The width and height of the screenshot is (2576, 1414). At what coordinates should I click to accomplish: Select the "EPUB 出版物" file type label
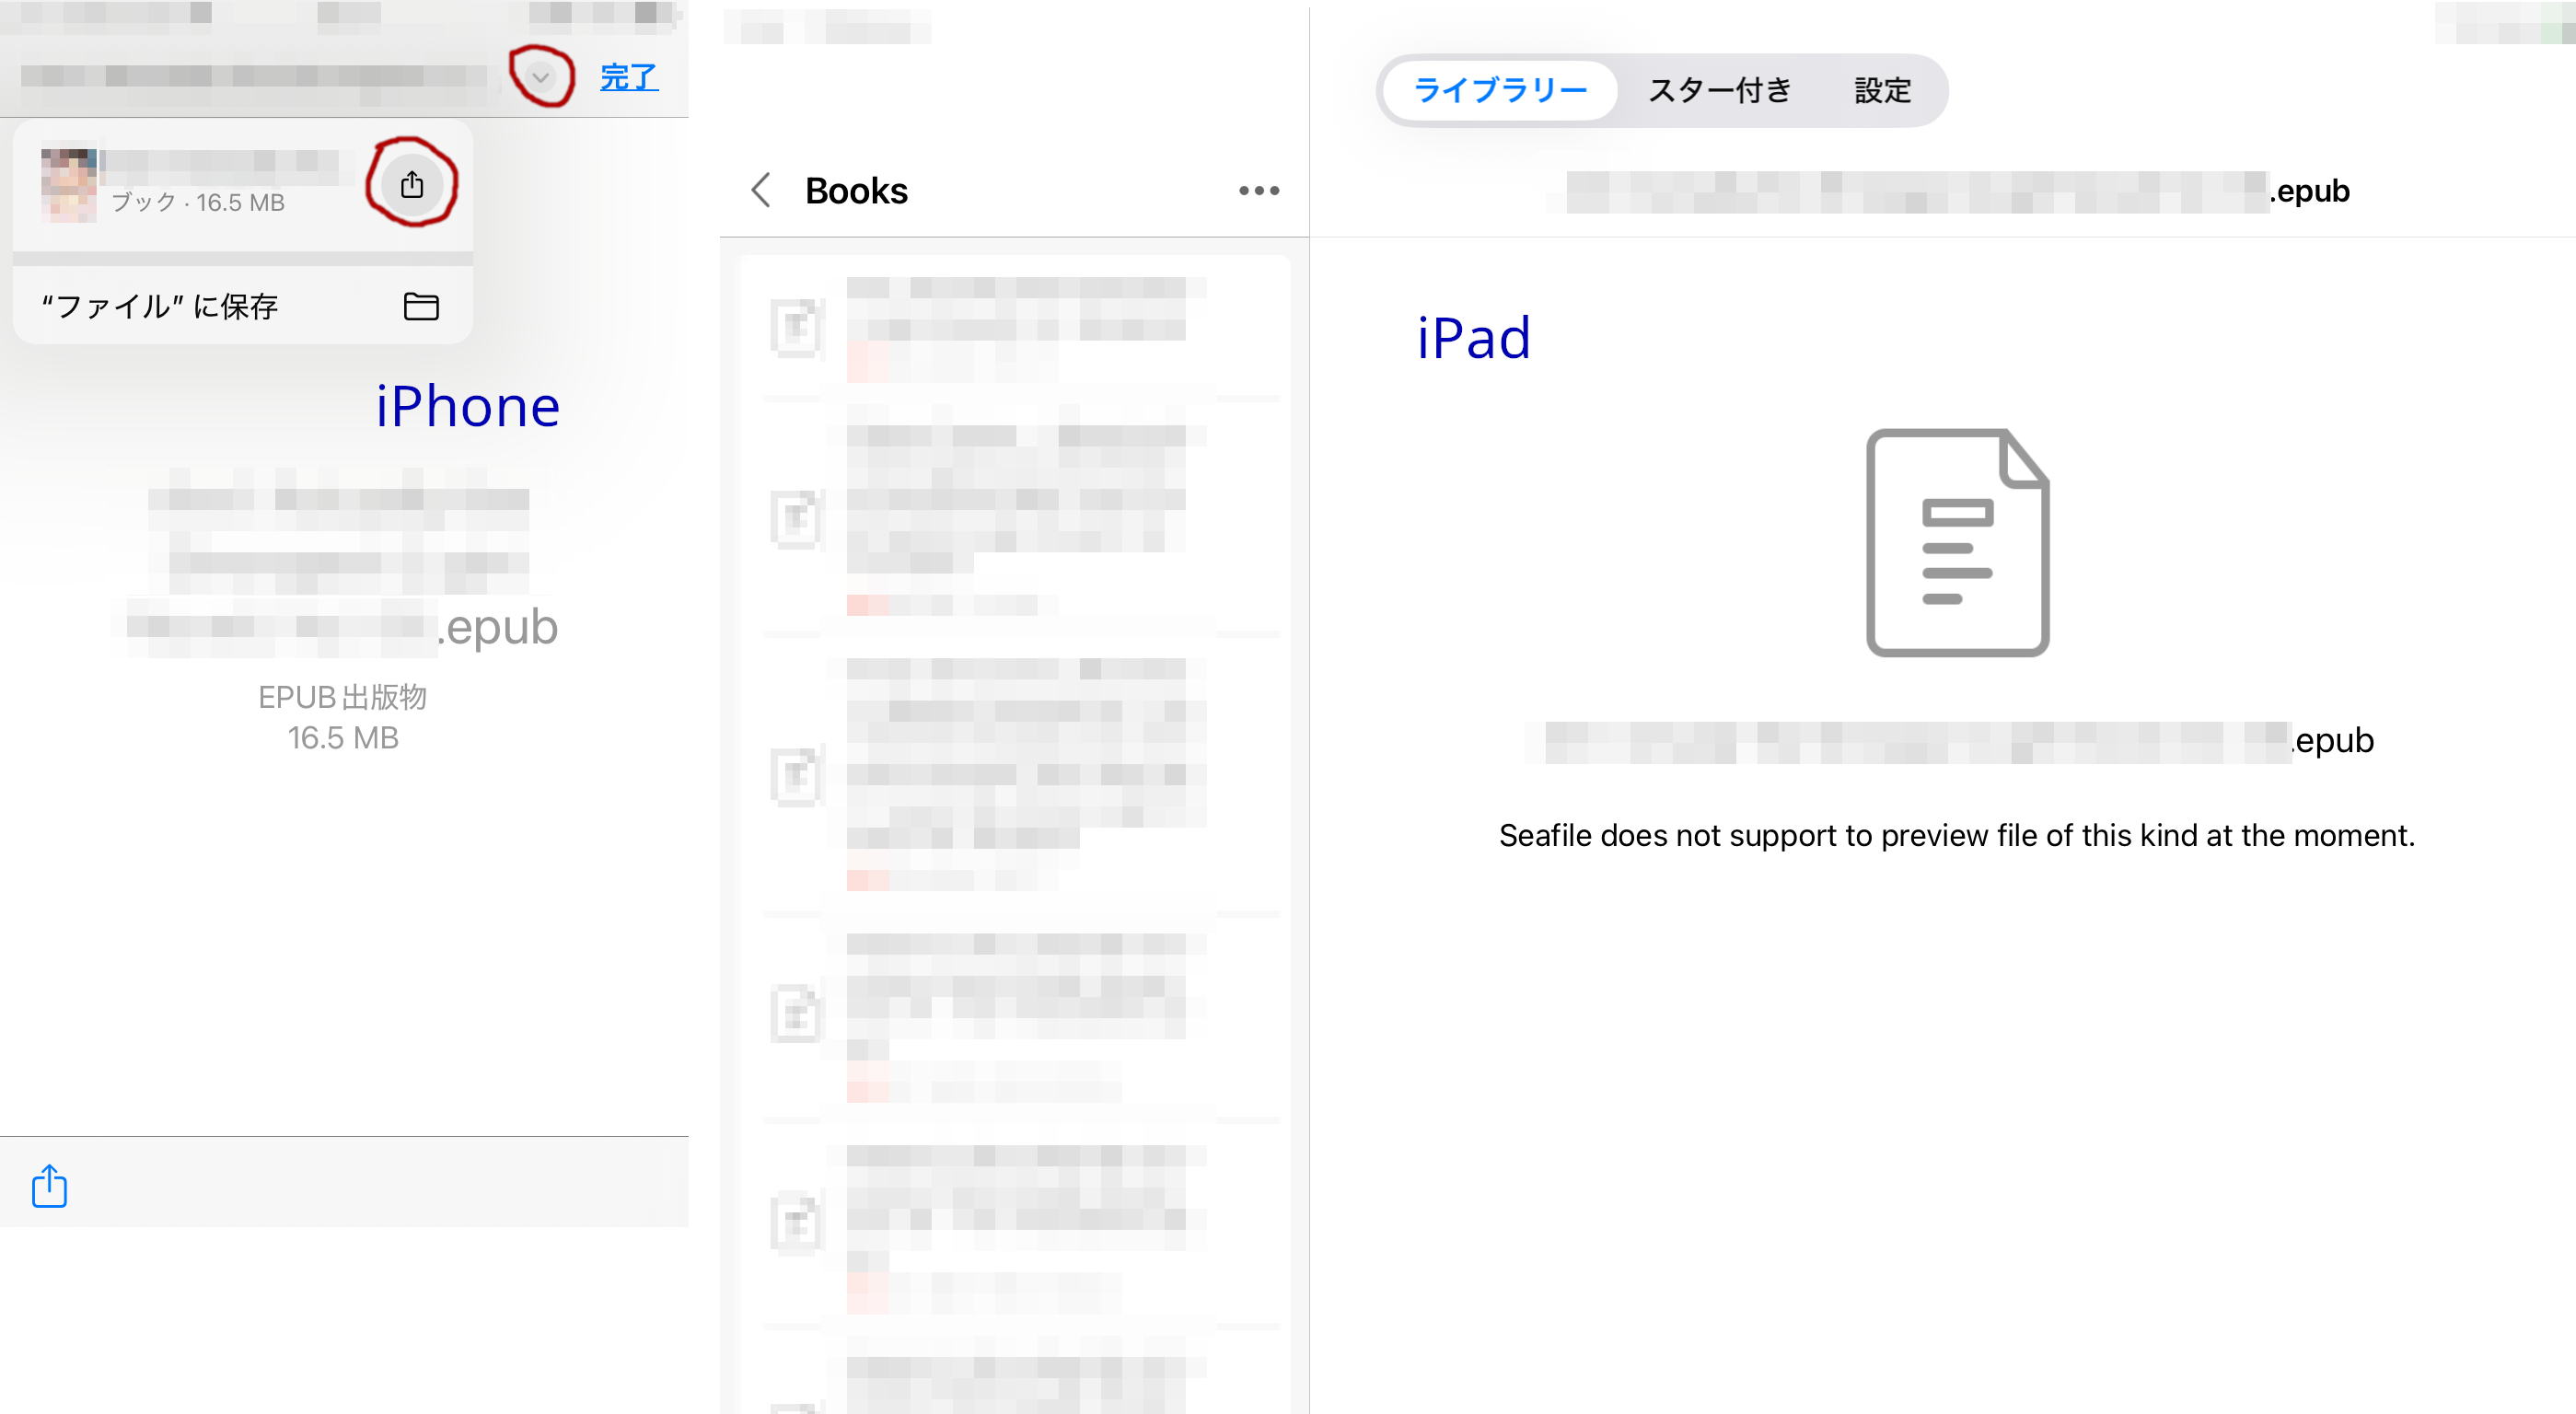[342, 697]
